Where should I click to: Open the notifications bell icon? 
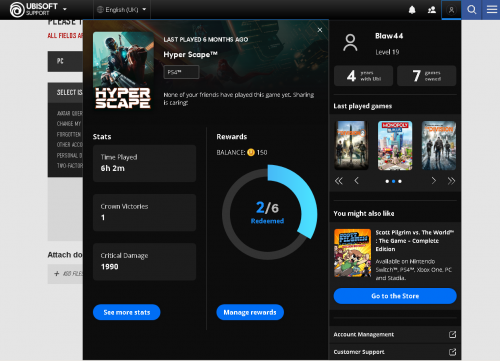(412, 10)
